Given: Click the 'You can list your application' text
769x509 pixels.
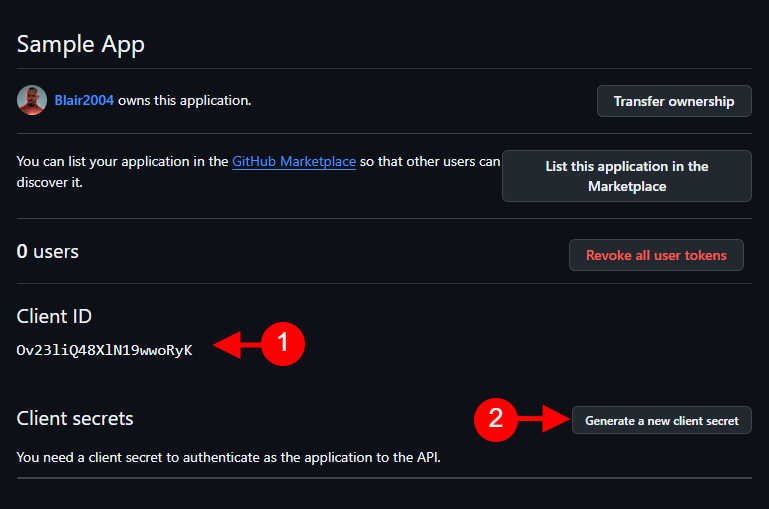Looking at the screenshot, I should coord(258,161).
